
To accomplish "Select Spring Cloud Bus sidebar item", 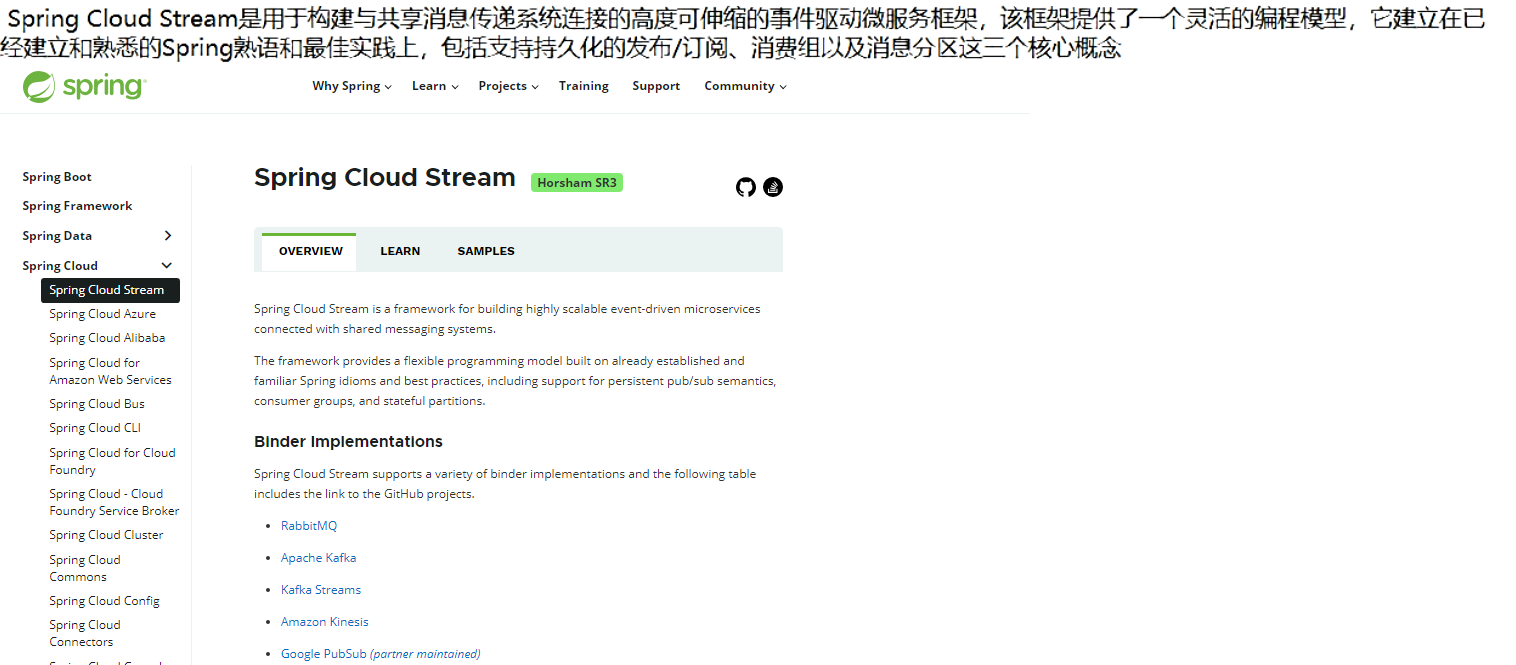I will [97, 404].
